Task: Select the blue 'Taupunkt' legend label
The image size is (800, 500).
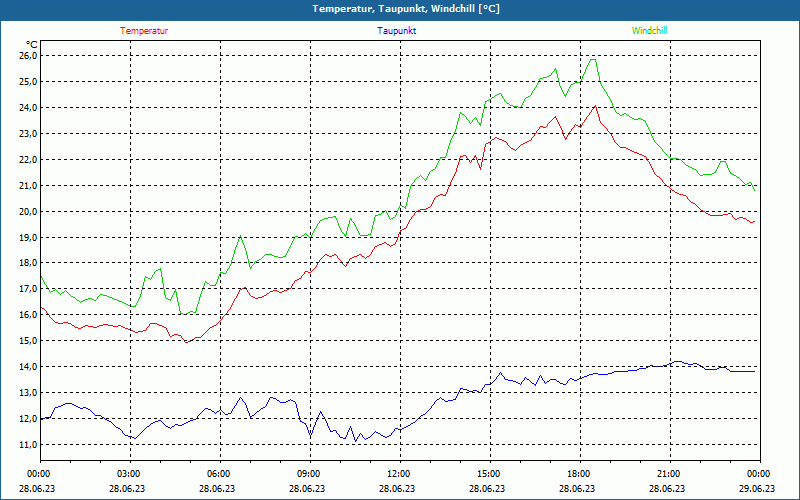Action: tap(396, 31)
